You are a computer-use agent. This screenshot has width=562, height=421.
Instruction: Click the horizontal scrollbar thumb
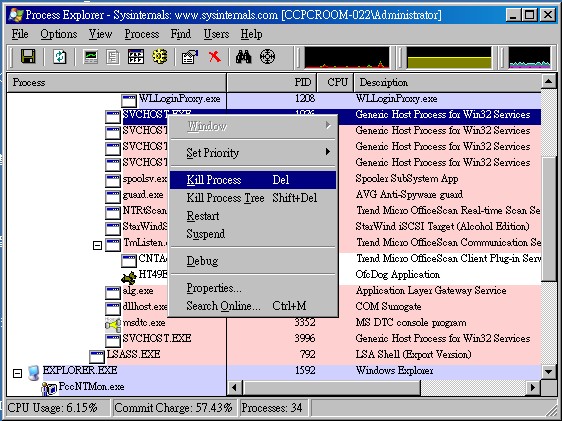coord(332,387)
